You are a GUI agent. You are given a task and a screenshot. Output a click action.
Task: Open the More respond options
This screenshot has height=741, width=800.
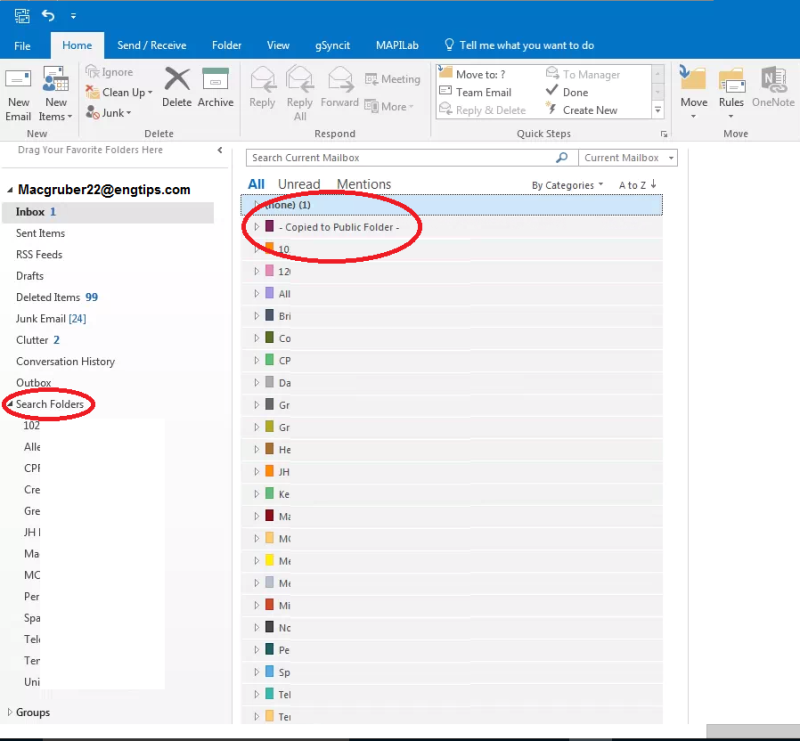[x=389, y=107]
